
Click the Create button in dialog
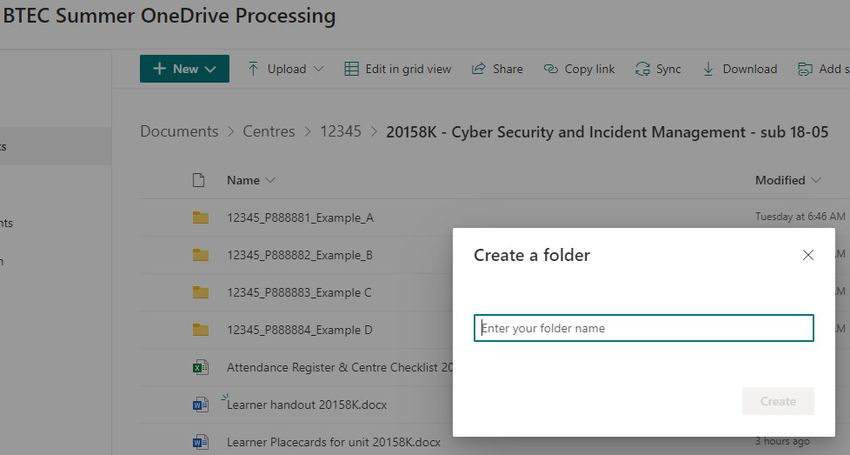coord(778,401)
